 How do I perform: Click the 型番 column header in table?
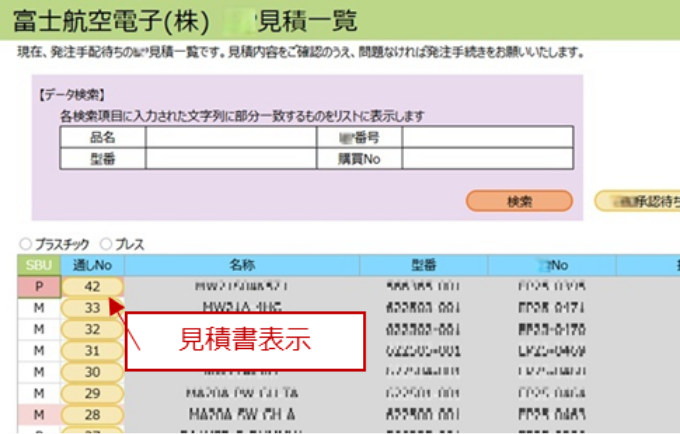click(423, 265)
